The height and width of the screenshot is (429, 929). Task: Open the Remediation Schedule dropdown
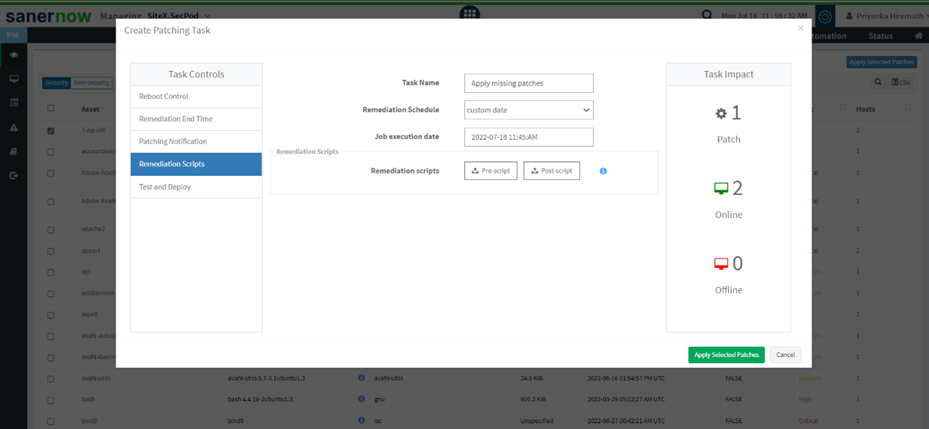click(x=528, y=110)
